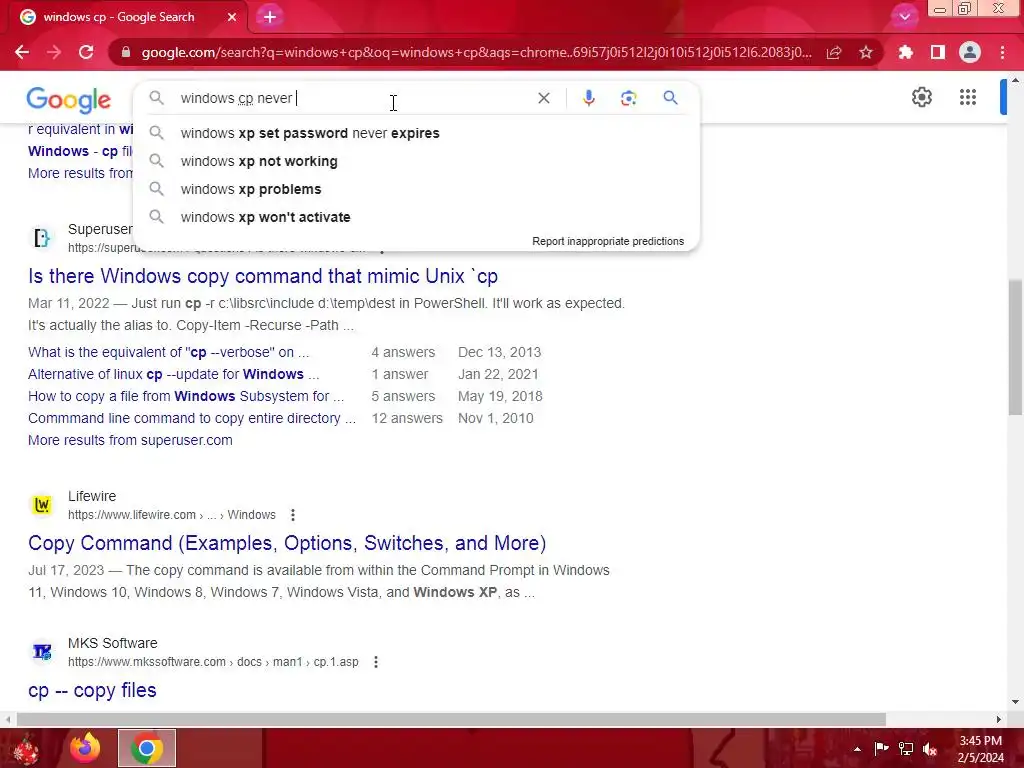
Task: Search by image with Google Lens
Action: click(628, 98)
